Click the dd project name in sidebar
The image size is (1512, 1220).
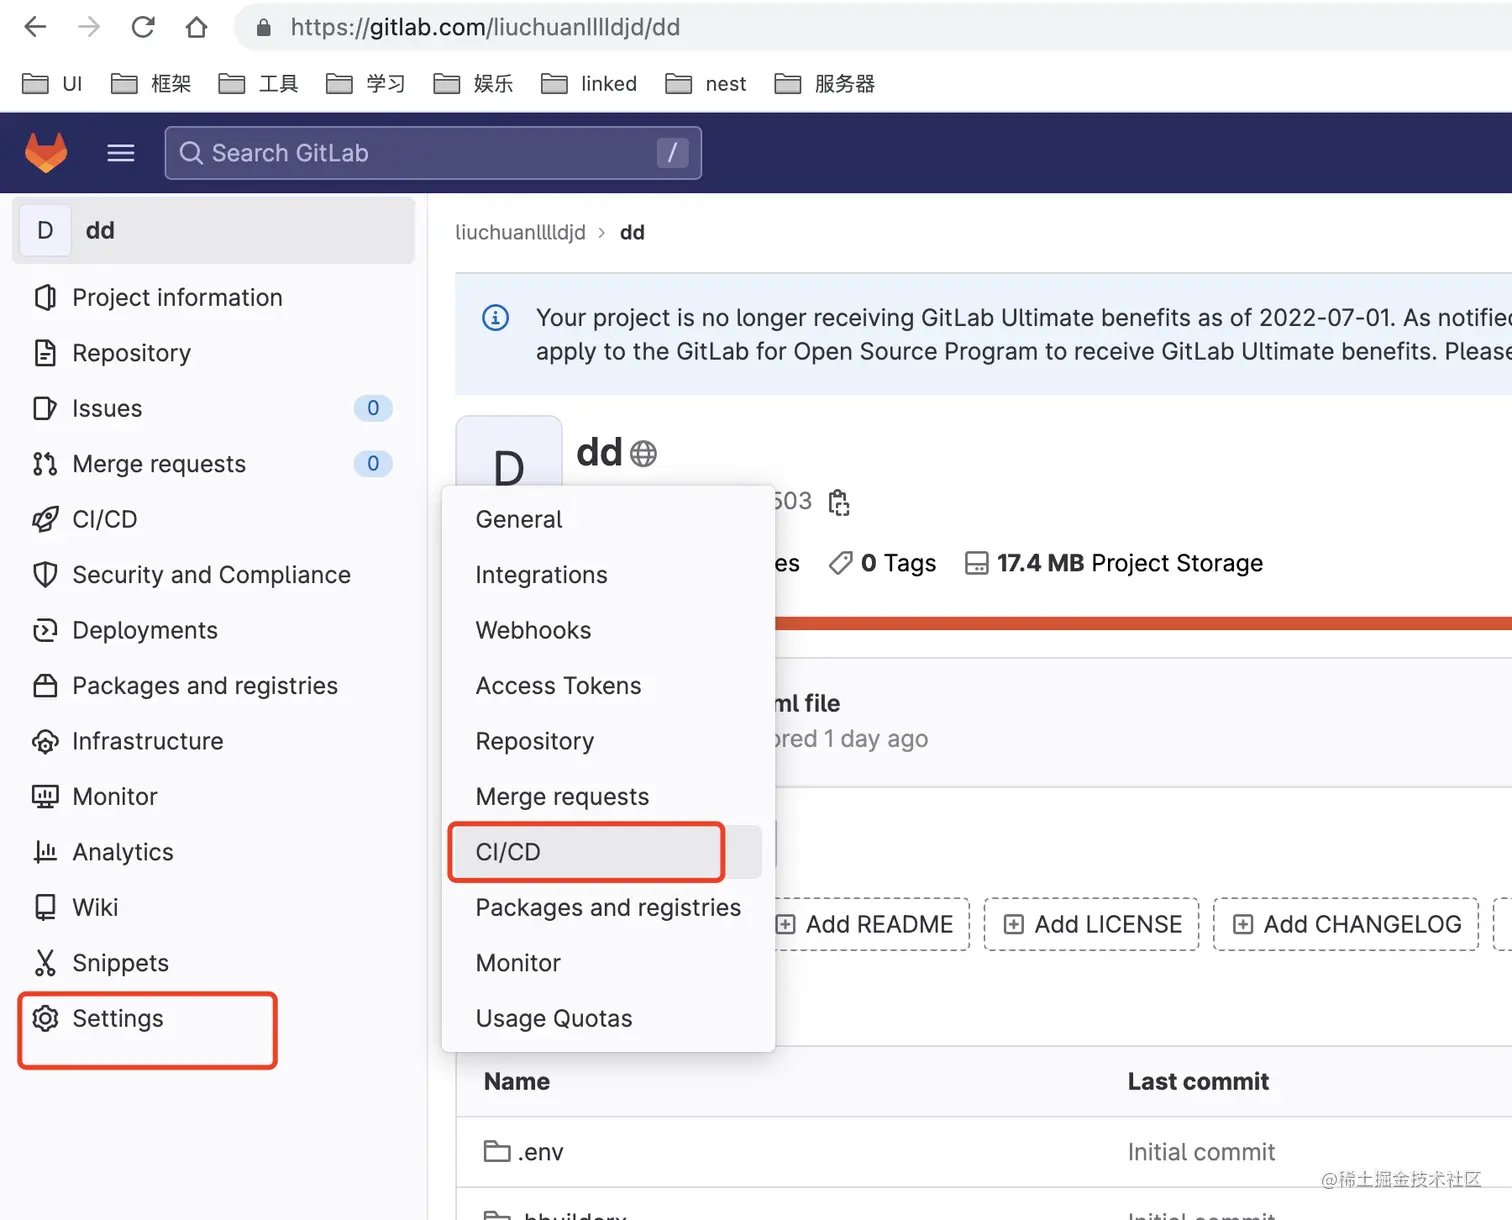pyautogui.click(x=100, y=231)
